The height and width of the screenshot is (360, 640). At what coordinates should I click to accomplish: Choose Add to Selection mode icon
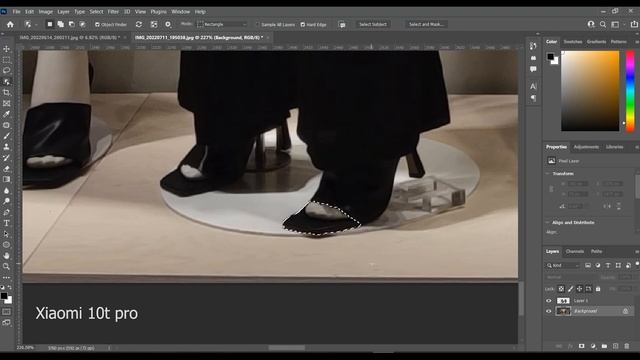point(60,24)
